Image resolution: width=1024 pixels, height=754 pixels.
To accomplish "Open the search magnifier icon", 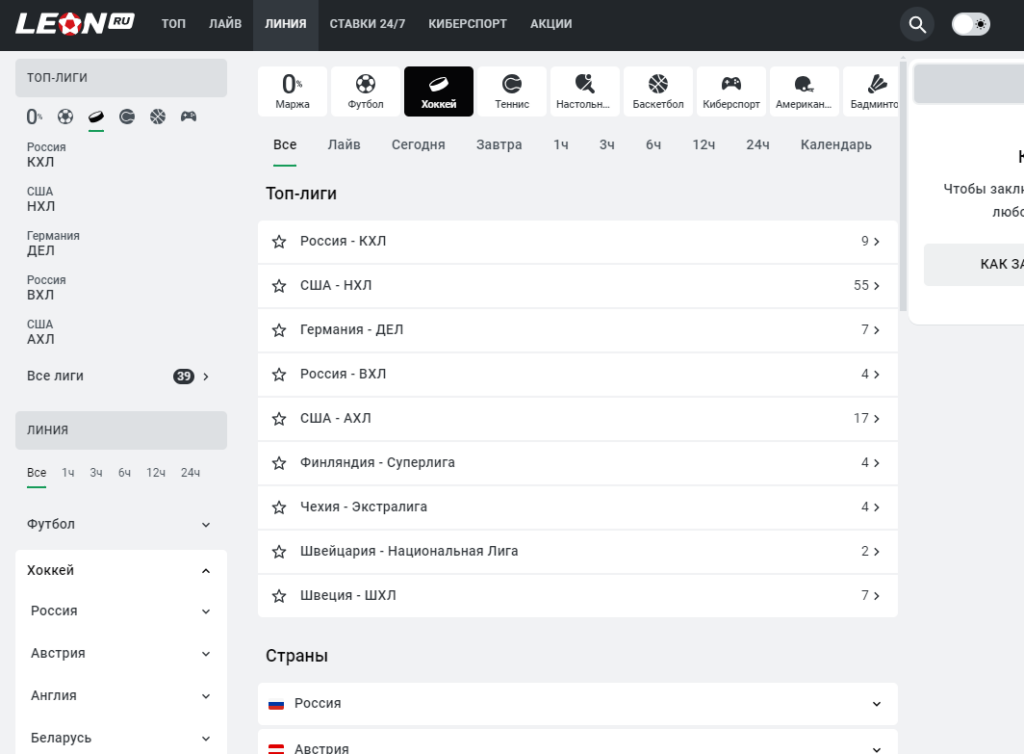I will (x=917, y=25).
